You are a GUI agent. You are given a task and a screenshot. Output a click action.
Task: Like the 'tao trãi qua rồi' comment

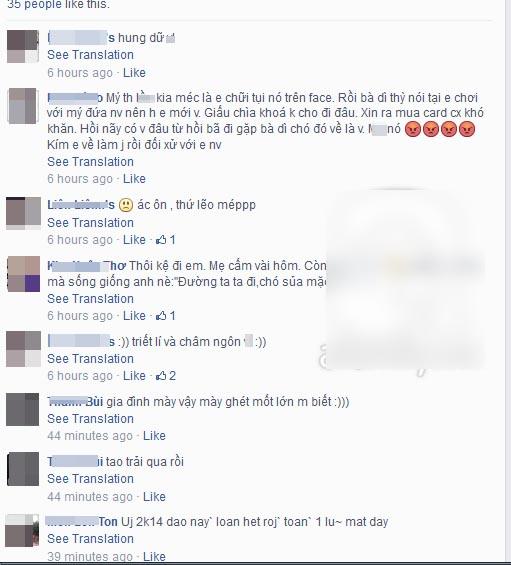click(154, 497)
